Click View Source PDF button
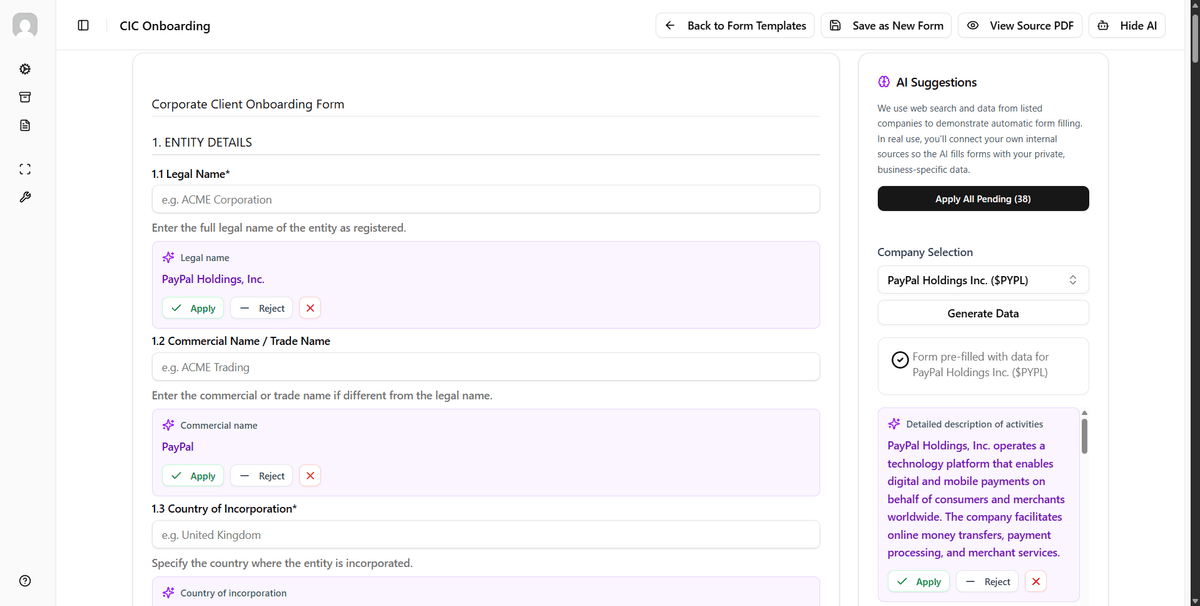The height and width of the screenshot is (606, 1200). click(1020, 26)
